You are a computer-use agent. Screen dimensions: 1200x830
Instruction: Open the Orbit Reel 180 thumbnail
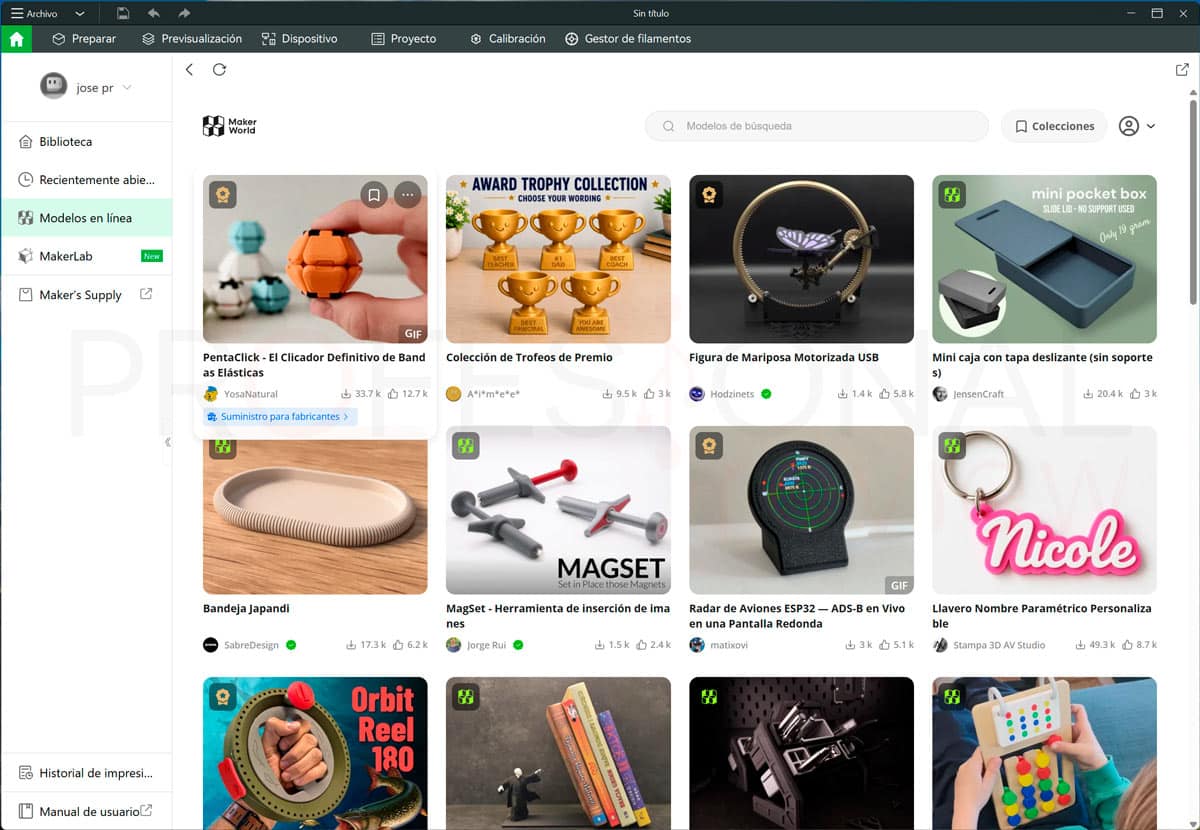pos(315,753)
